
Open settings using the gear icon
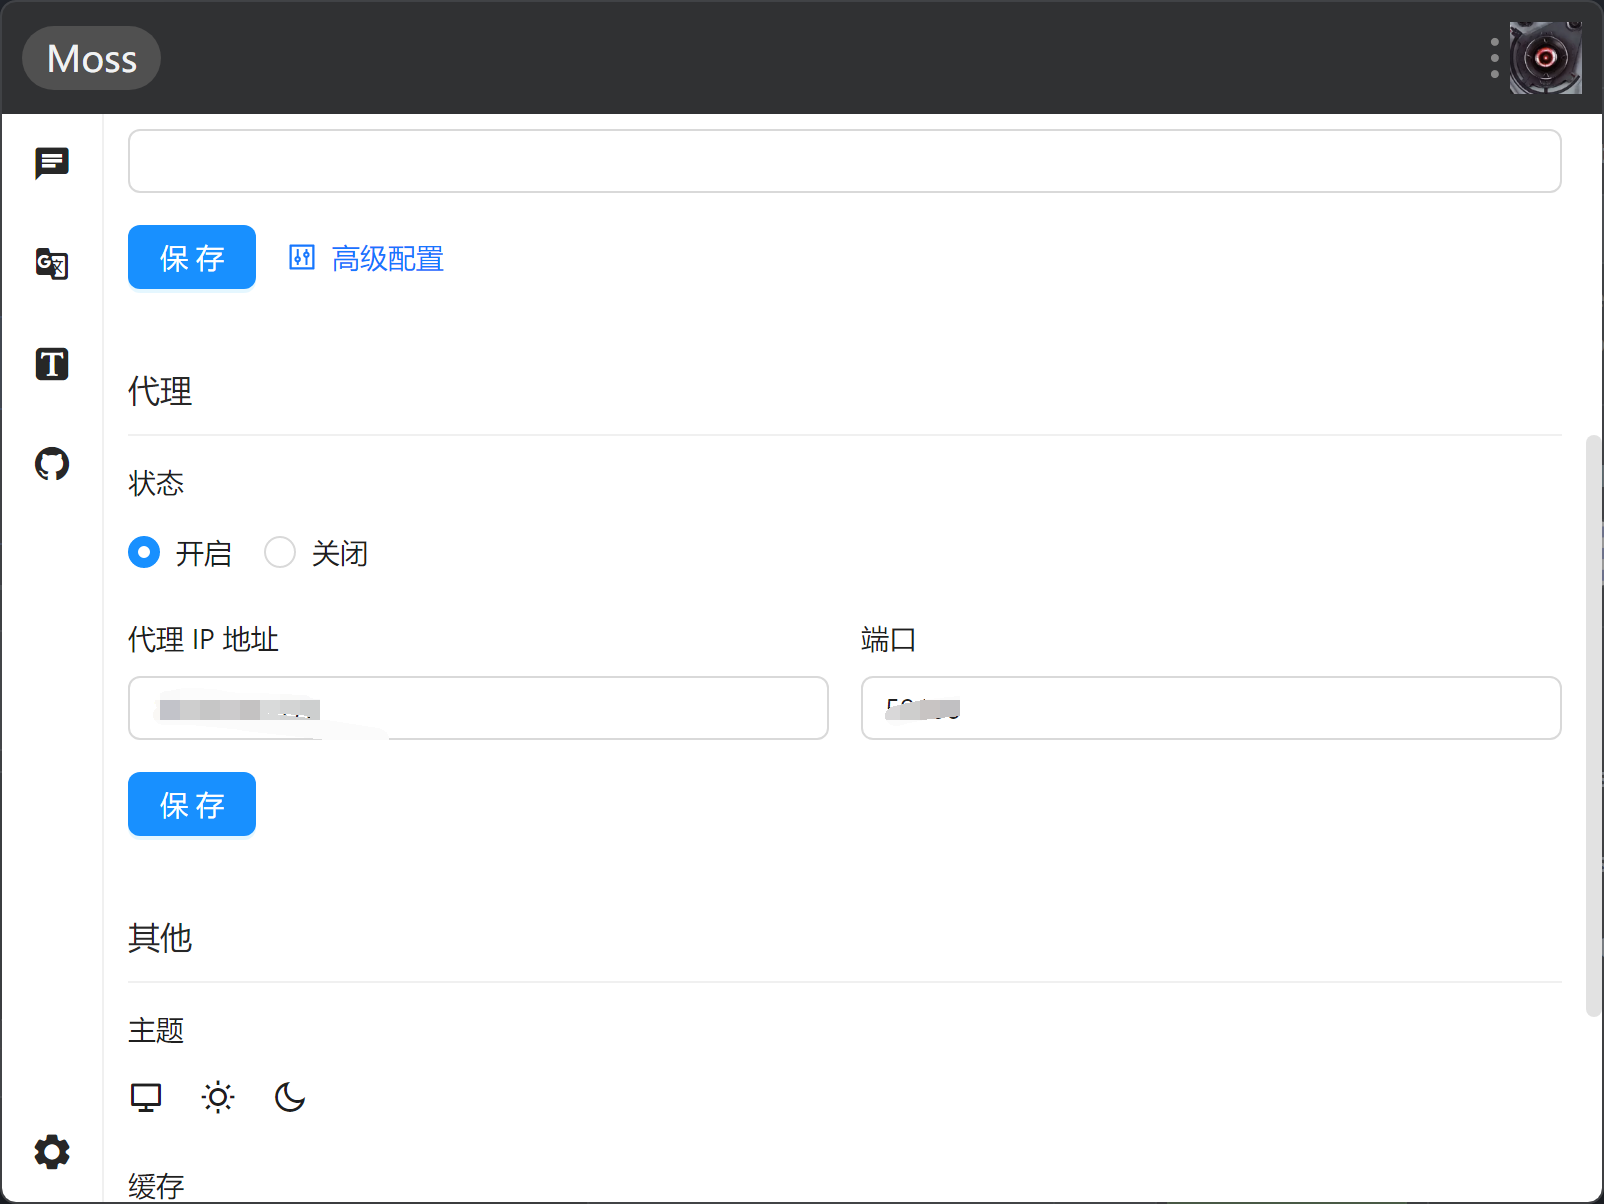[51, 1152]
